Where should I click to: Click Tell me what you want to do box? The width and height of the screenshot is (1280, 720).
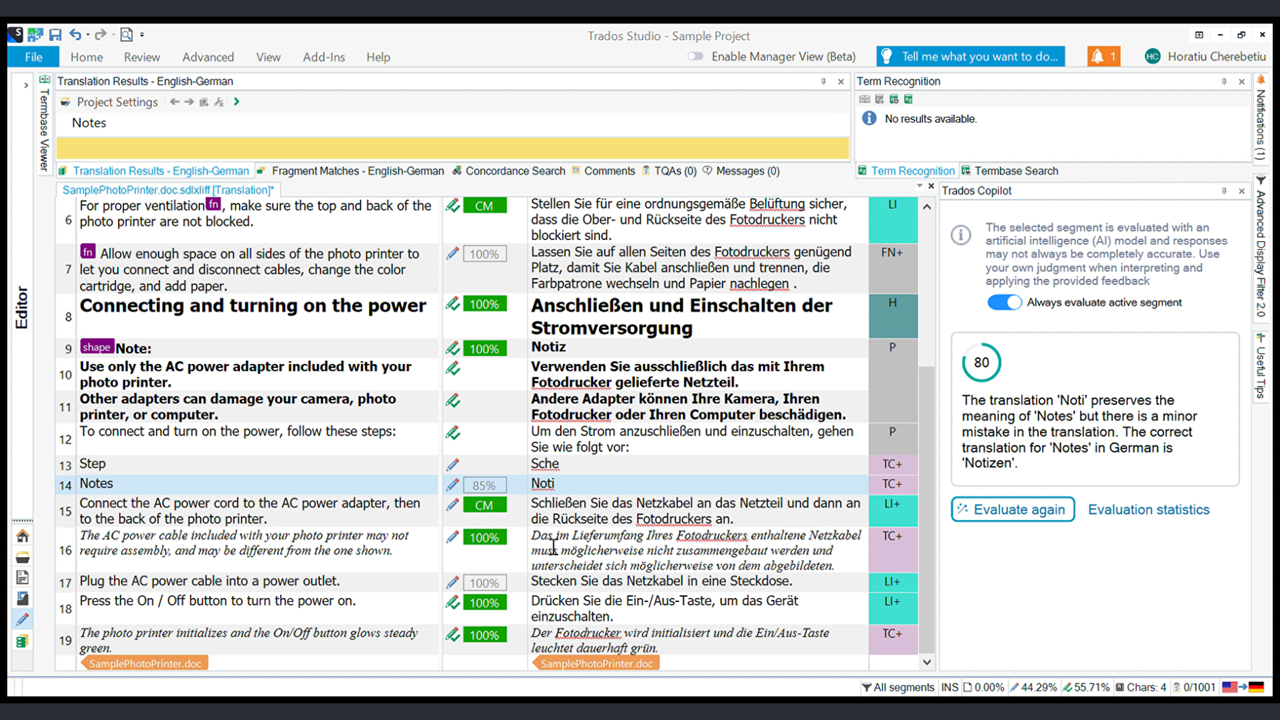tap(970, 56)
